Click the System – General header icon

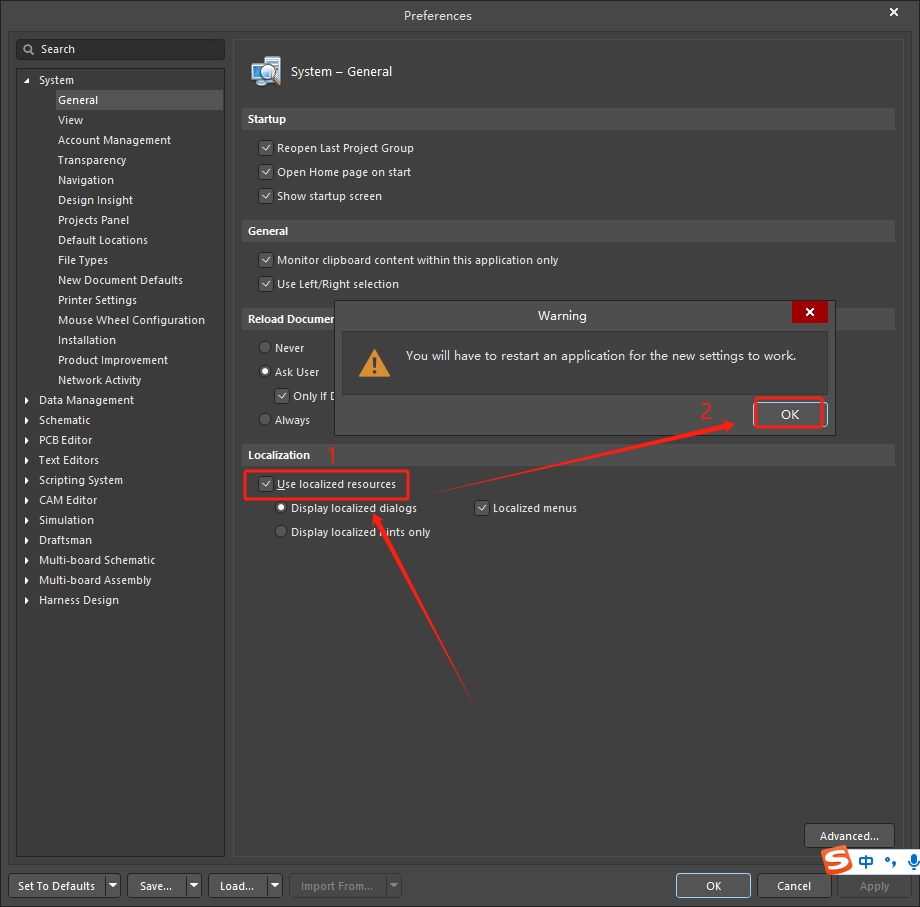click(266, 72)
